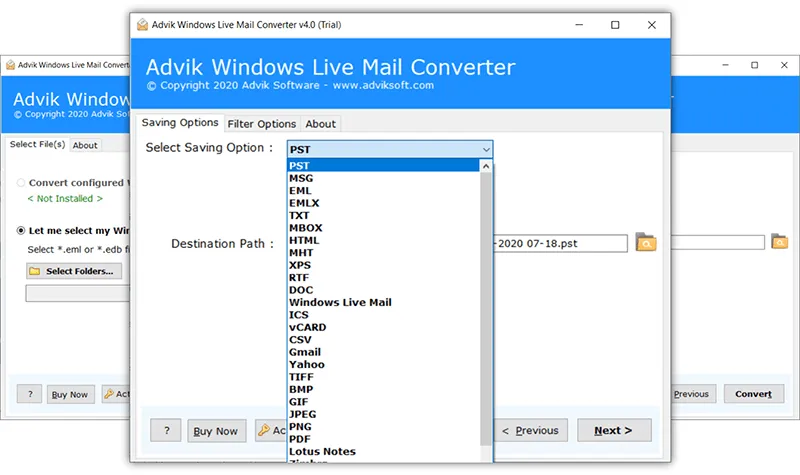Click the dropdown list scroll-up arrow
This screenshot has width=800, height=475.
coord(486,166)
